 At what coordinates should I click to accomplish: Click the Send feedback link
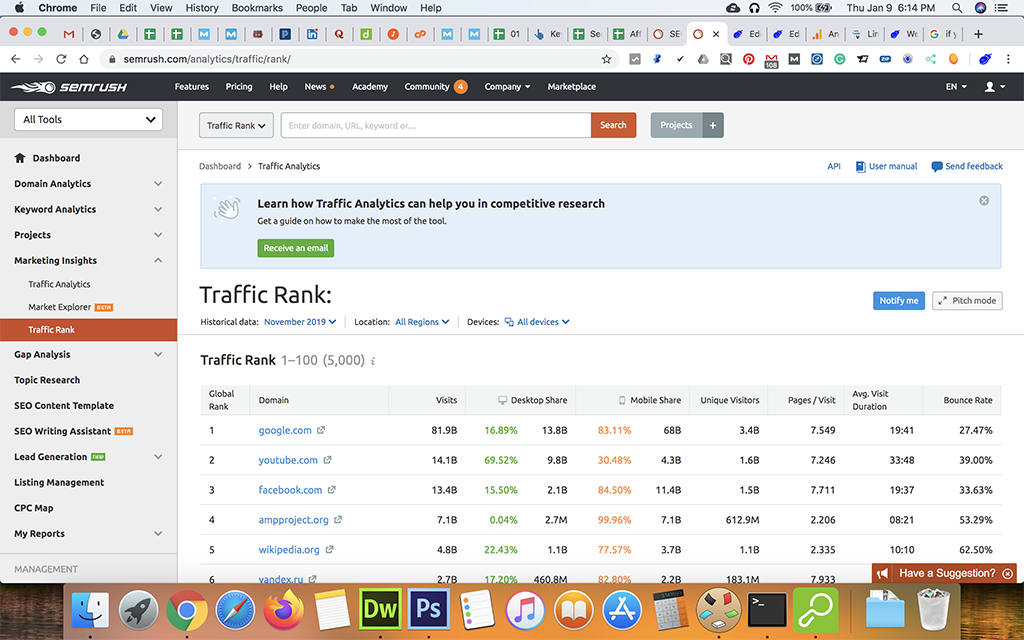(x=967, y=167)
